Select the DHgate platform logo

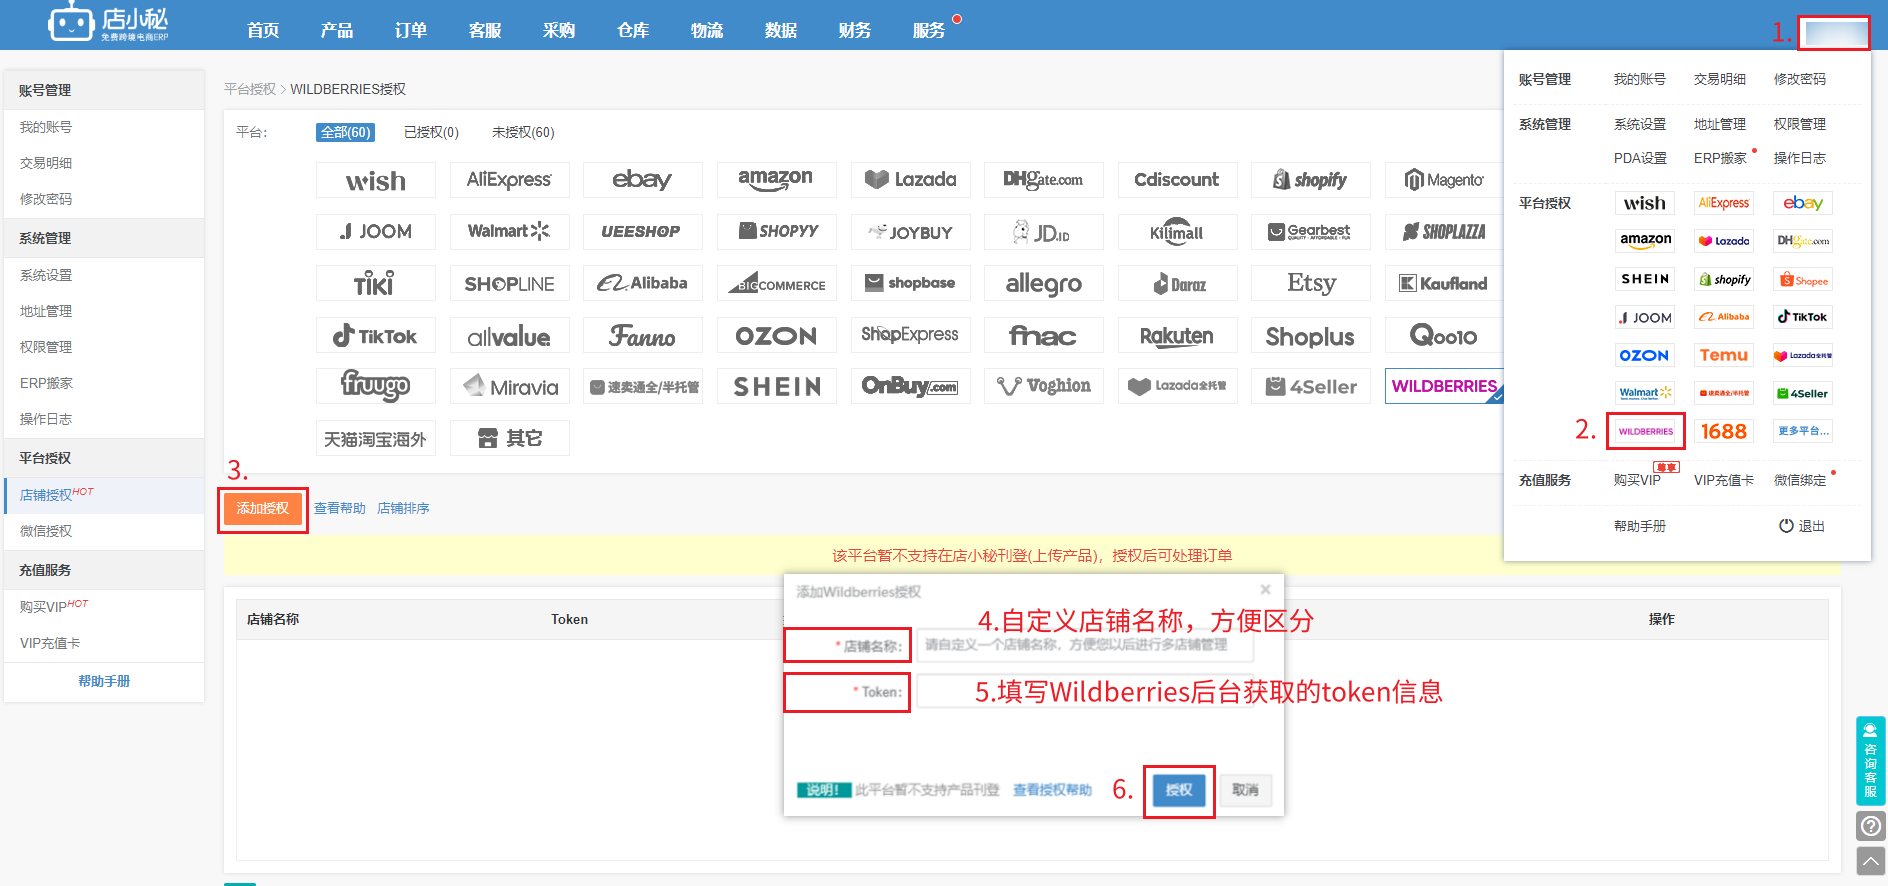pyautogui.click(x=1044, y=180)
